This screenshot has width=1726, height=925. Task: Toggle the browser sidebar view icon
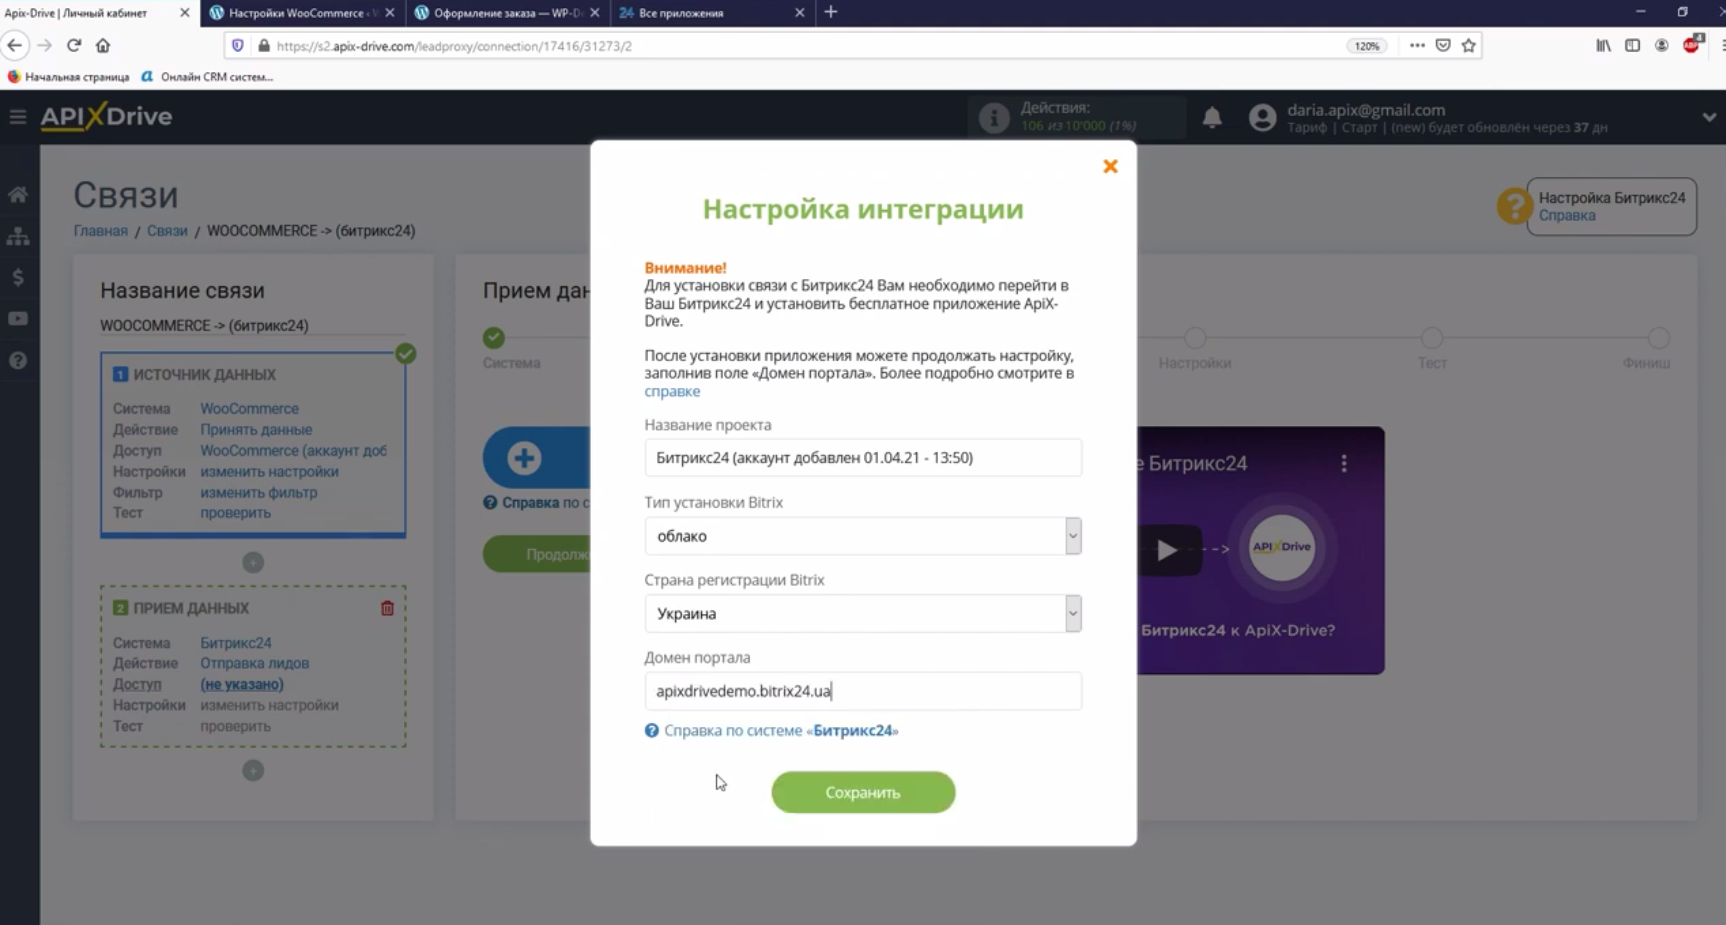click(x=1632, y=46)
